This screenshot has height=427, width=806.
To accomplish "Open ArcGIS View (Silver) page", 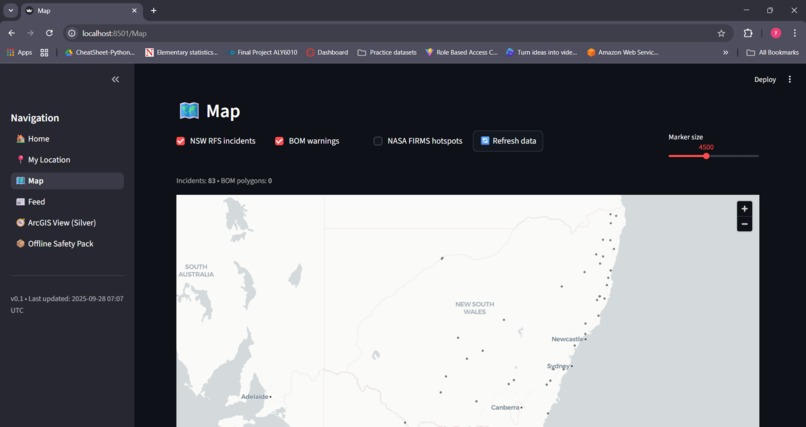I will 67,223.
